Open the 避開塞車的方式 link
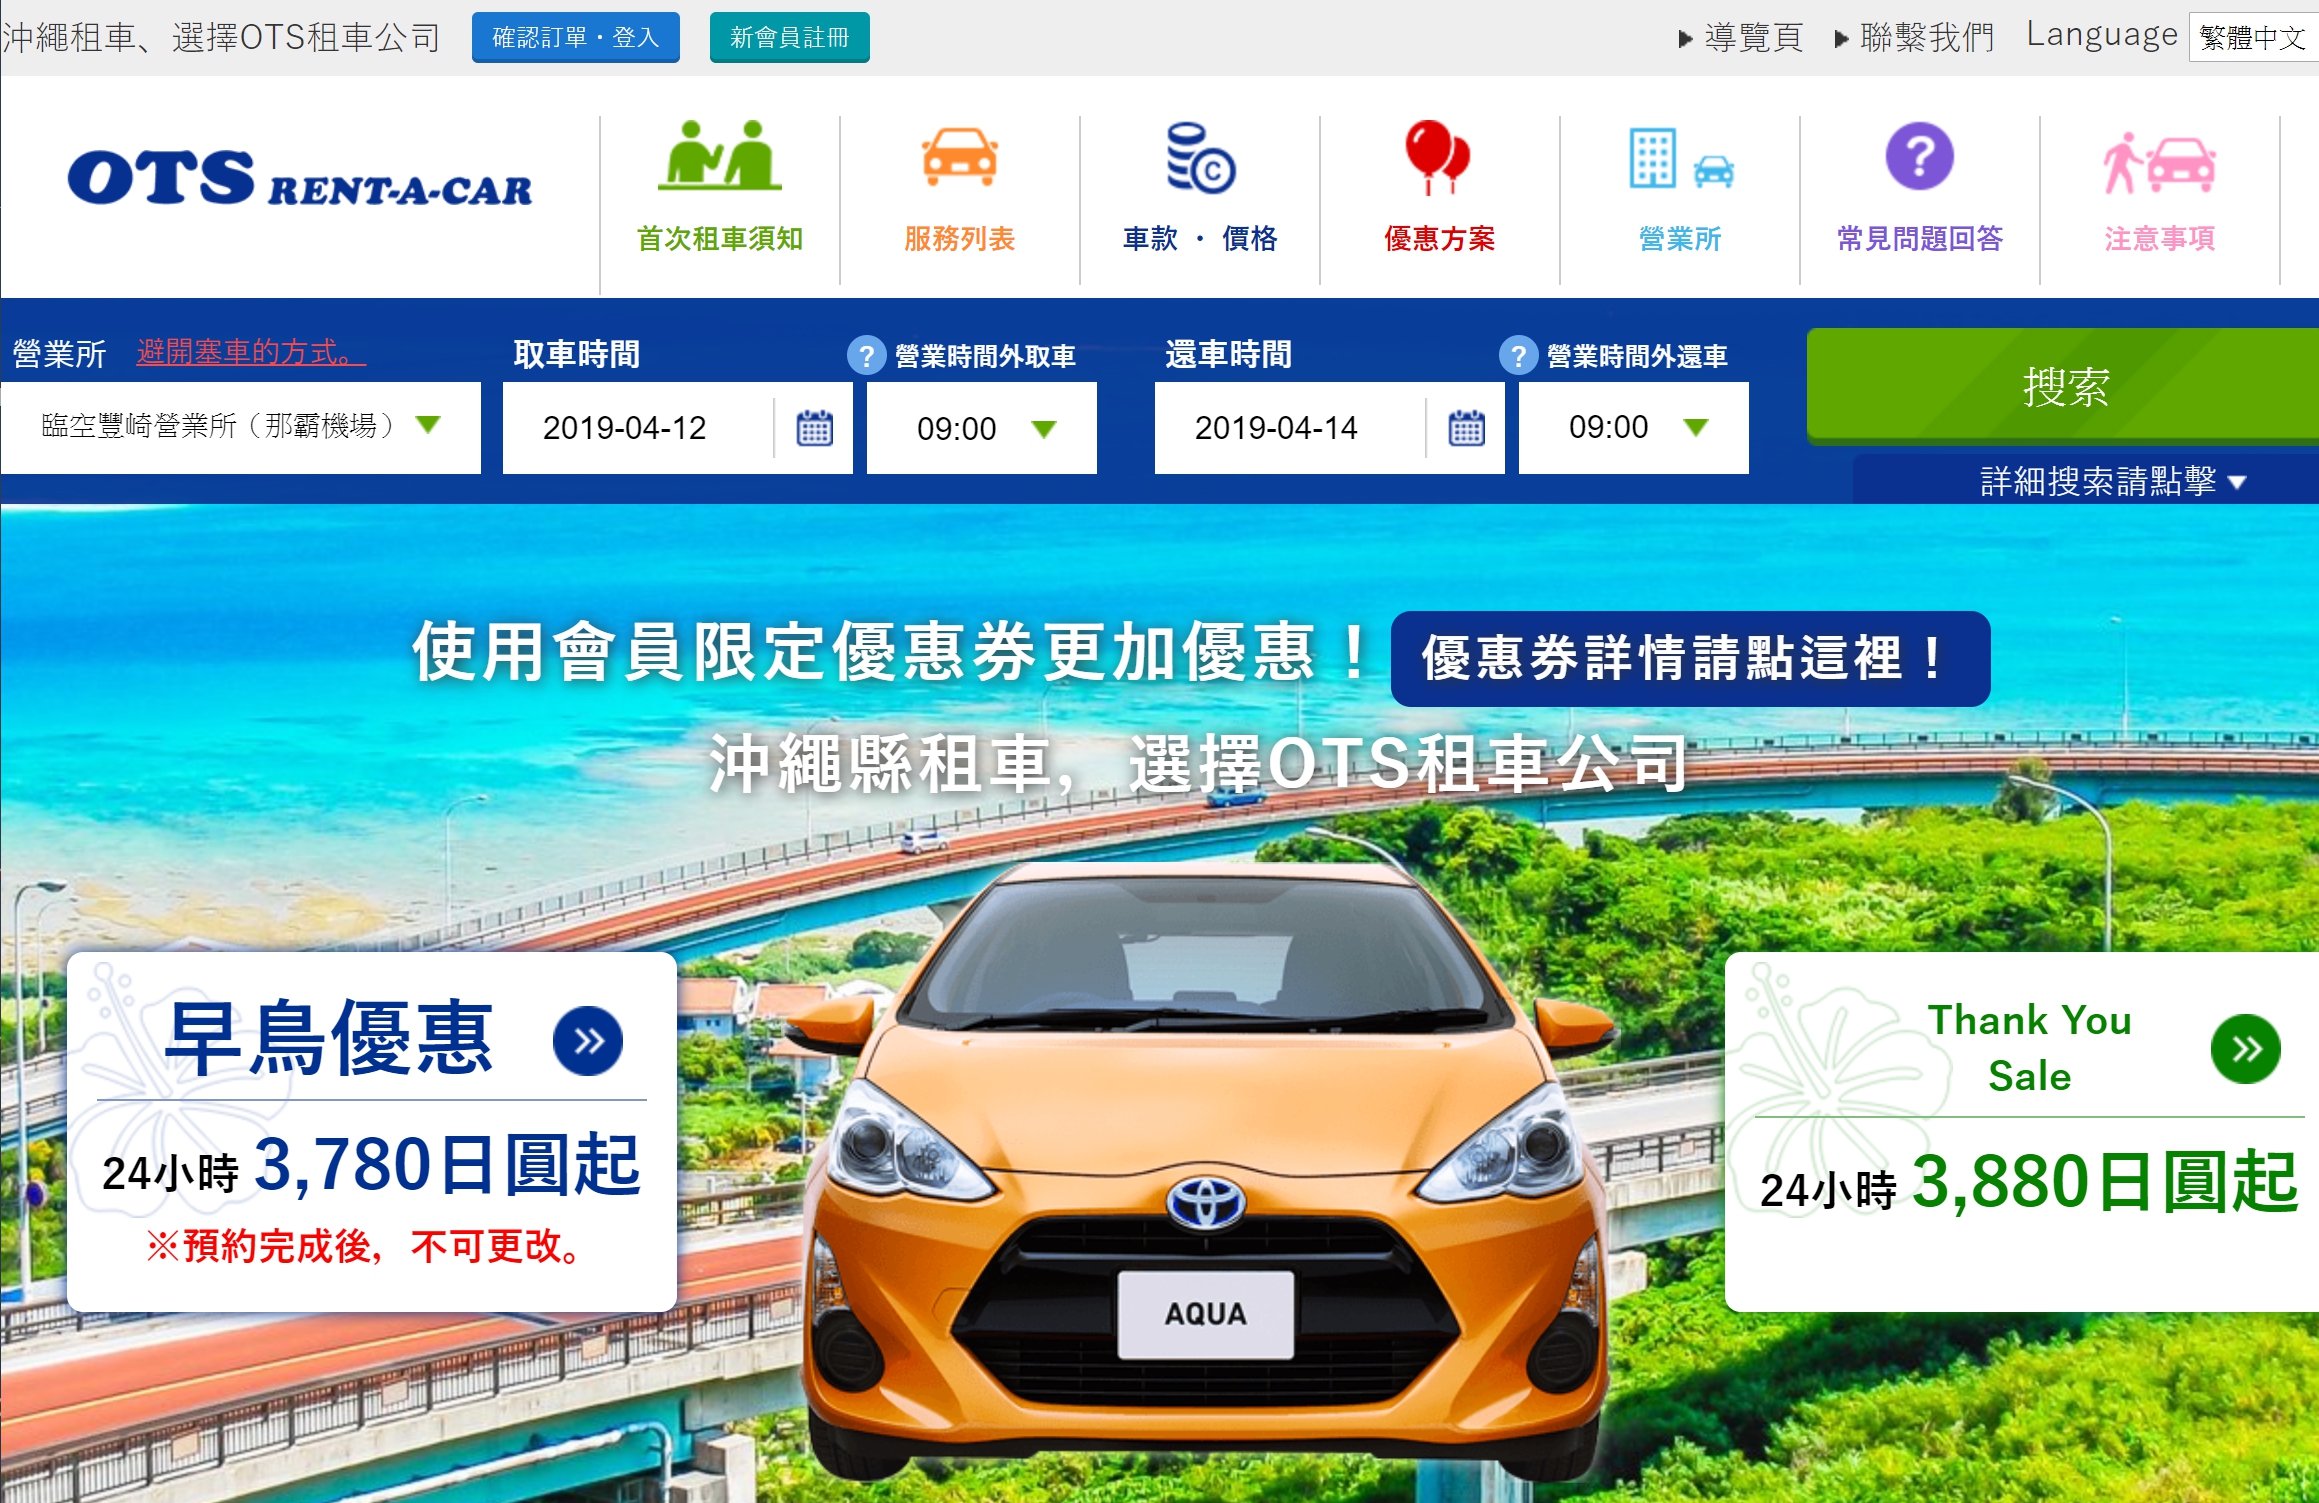The height and width of the screenshot is (1503, 2319). tap(251, 352)
